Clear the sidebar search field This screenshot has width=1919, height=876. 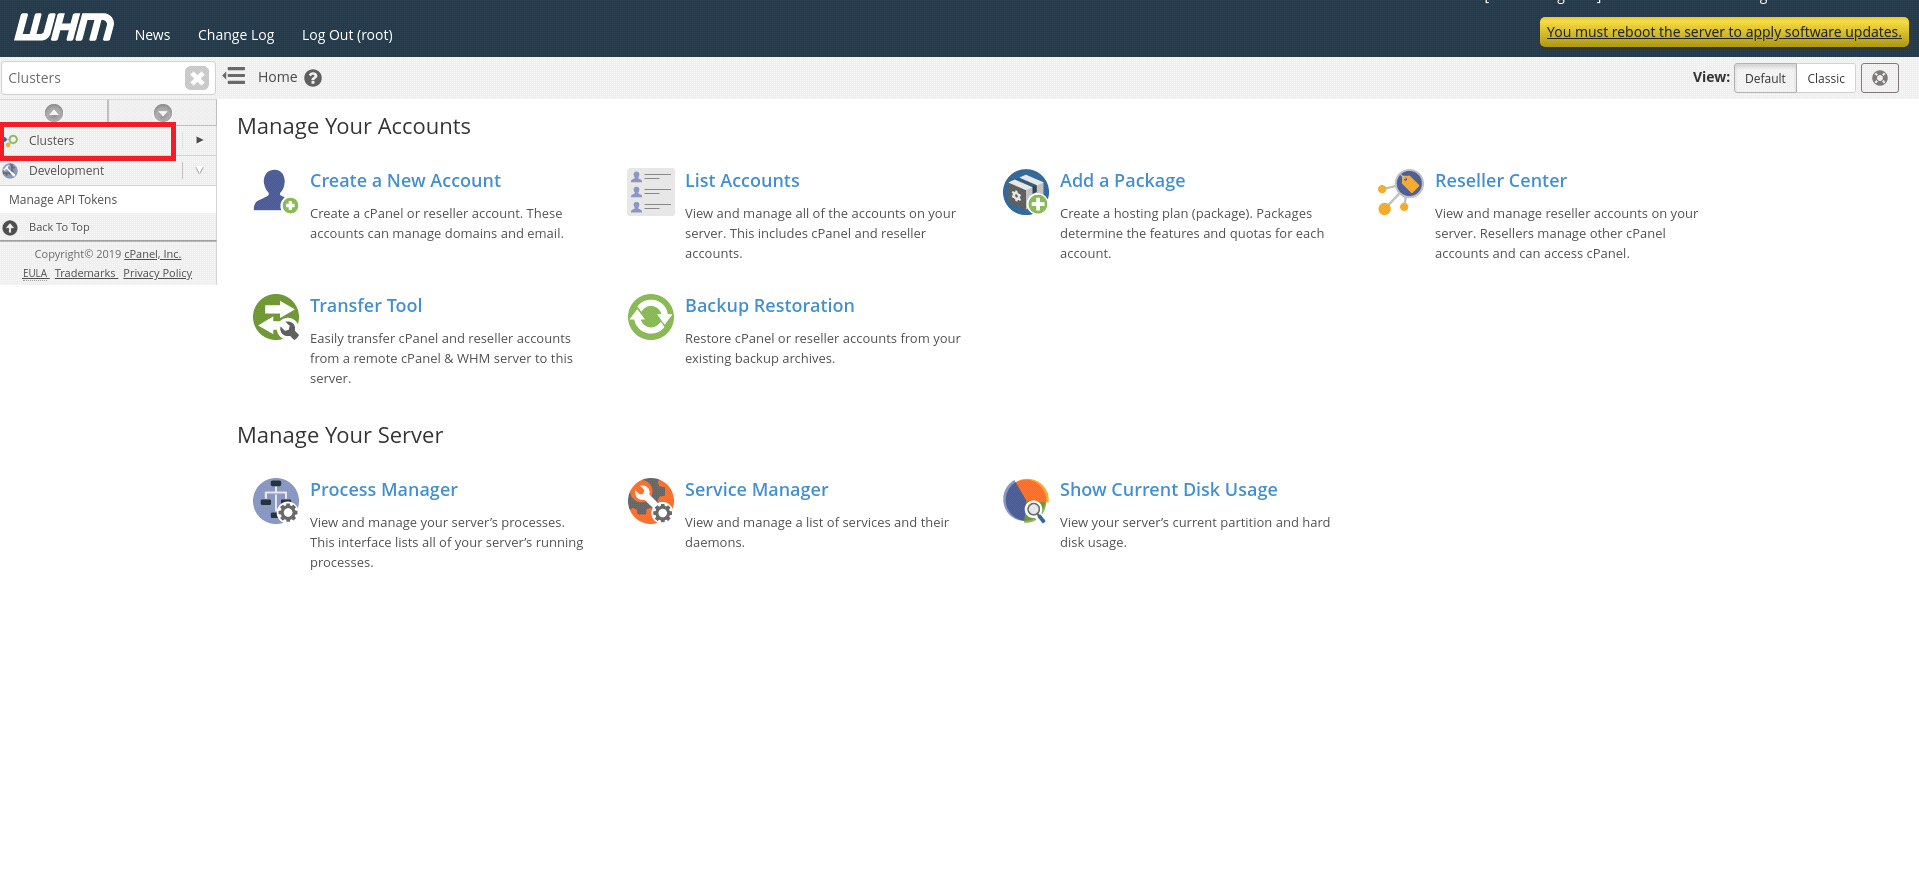[197, 78]
